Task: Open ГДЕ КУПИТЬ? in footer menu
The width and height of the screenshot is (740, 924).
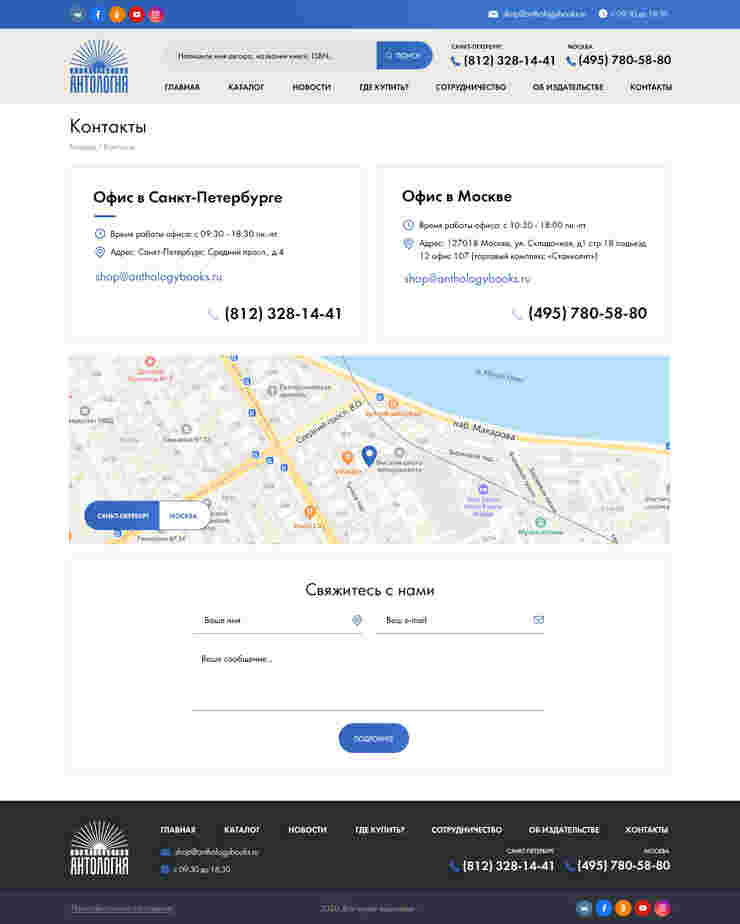Action: click(379, 830)
